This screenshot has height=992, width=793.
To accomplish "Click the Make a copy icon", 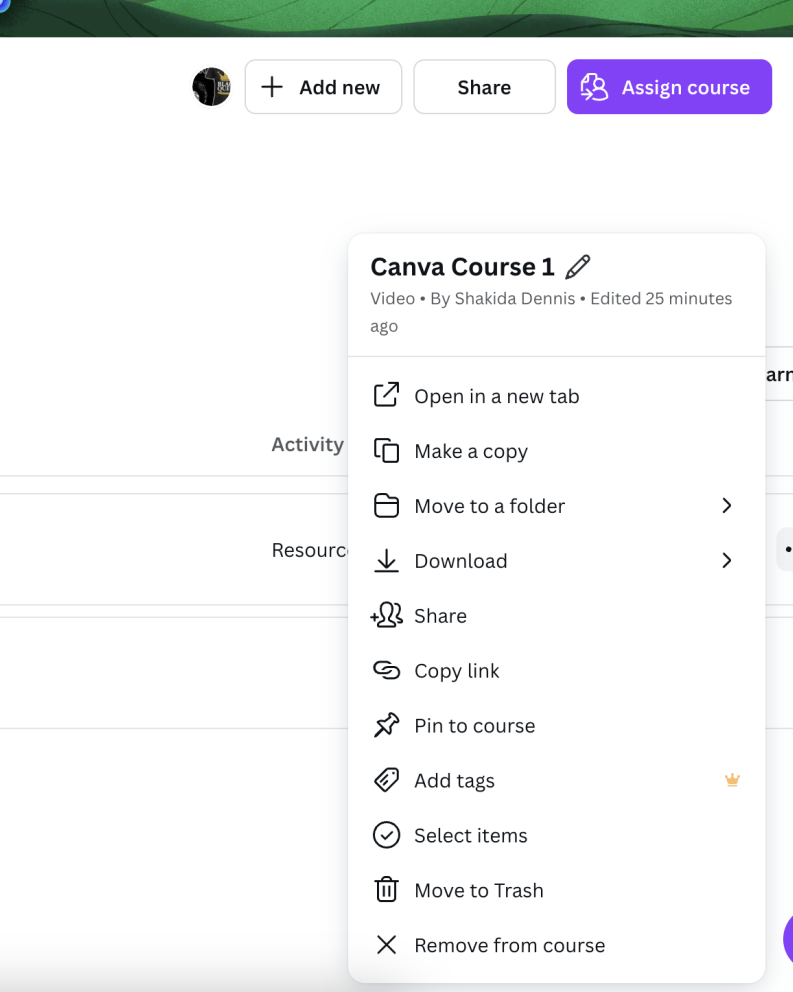I will coord(386,450).
